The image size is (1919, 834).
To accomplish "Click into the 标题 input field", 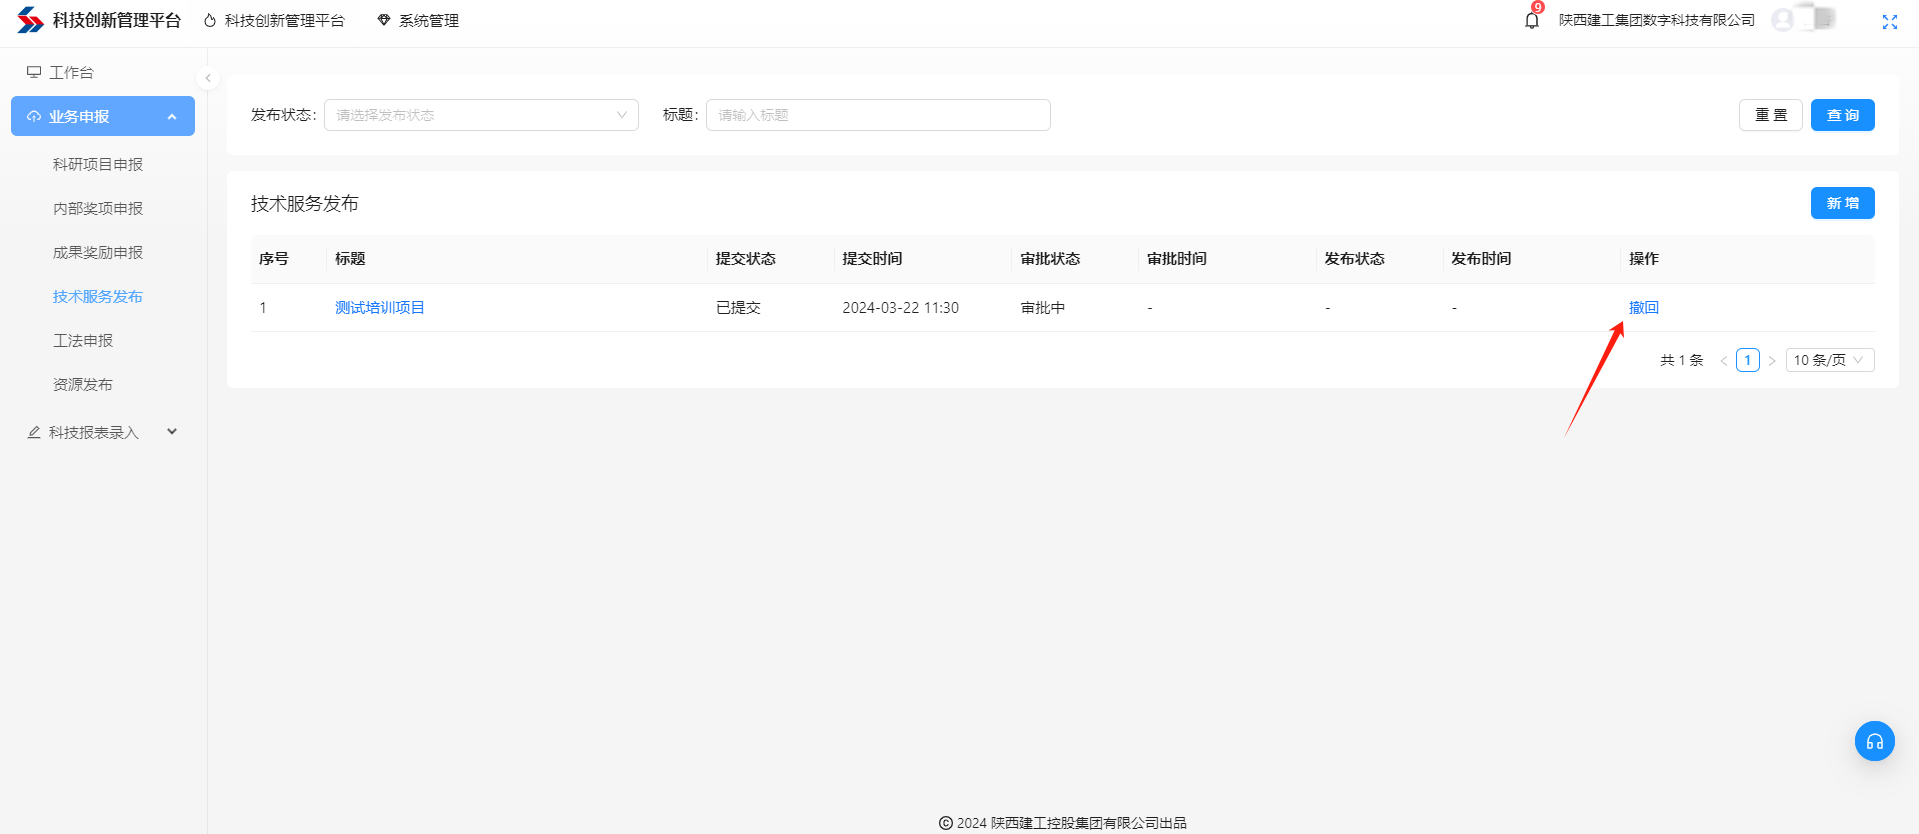I will 877,115.
